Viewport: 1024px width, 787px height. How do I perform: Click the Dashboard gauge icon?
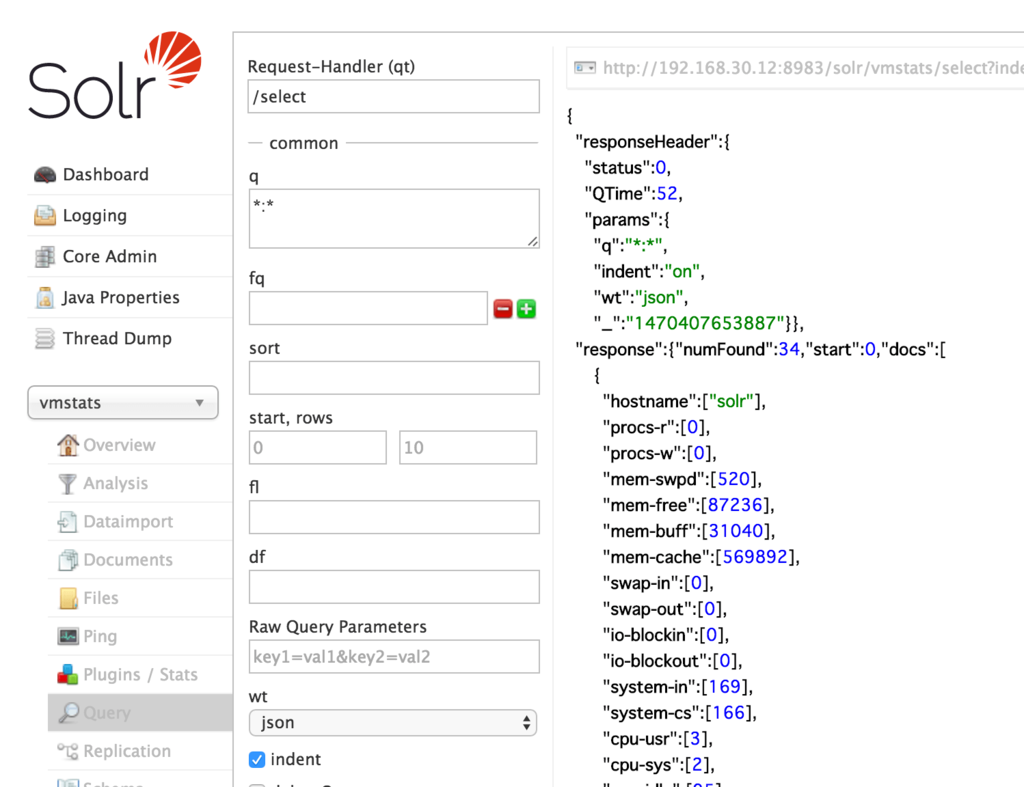pyautogui.click(x=45, y=174)
